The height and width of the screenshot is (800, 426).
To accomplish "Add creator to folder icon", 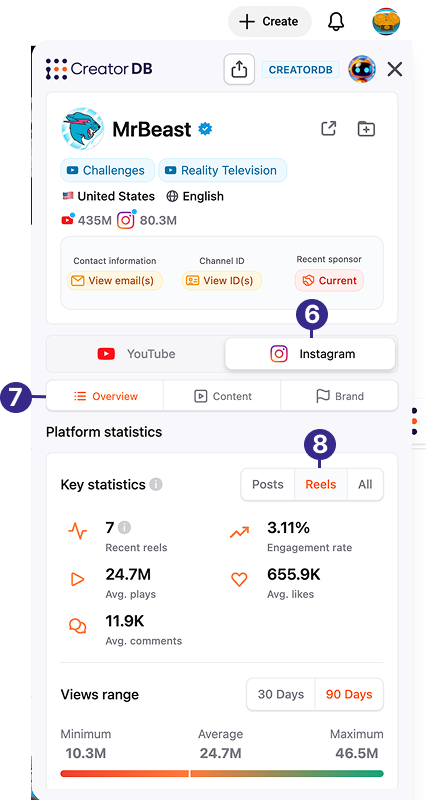I will (x=366, y=129).
